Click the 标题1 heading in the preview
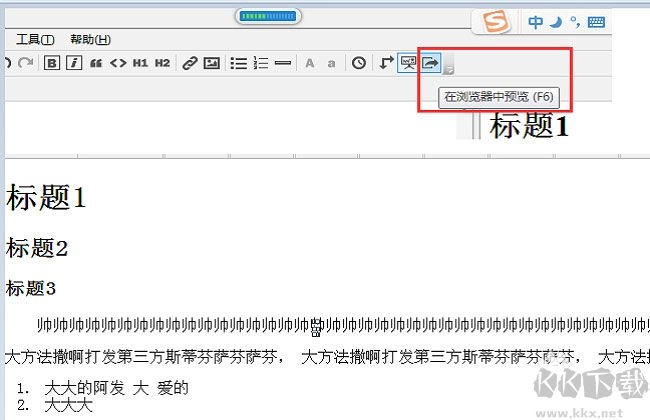Screen dimensions: 650x420 click(46, 197)
